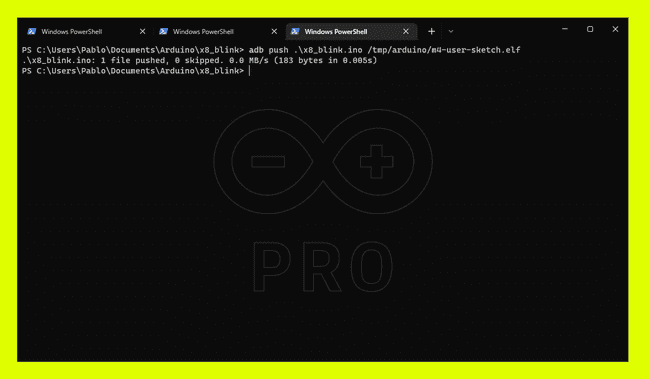Click the '1 file pushed' output line
650x379 pixels.
pyautogui.click(x=199, y=61)
